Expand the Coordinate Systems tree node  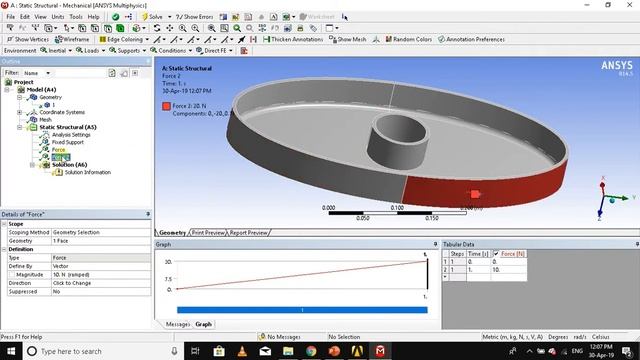click(19, 112)
